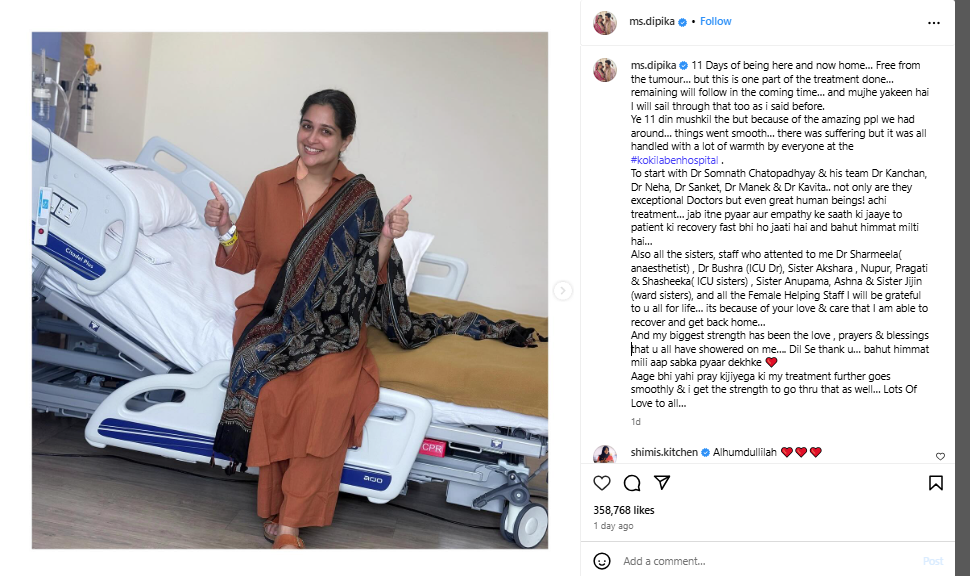Screen dimensions: 970x576
Task: Open caption author avatar picture
Action: [605, 70]
